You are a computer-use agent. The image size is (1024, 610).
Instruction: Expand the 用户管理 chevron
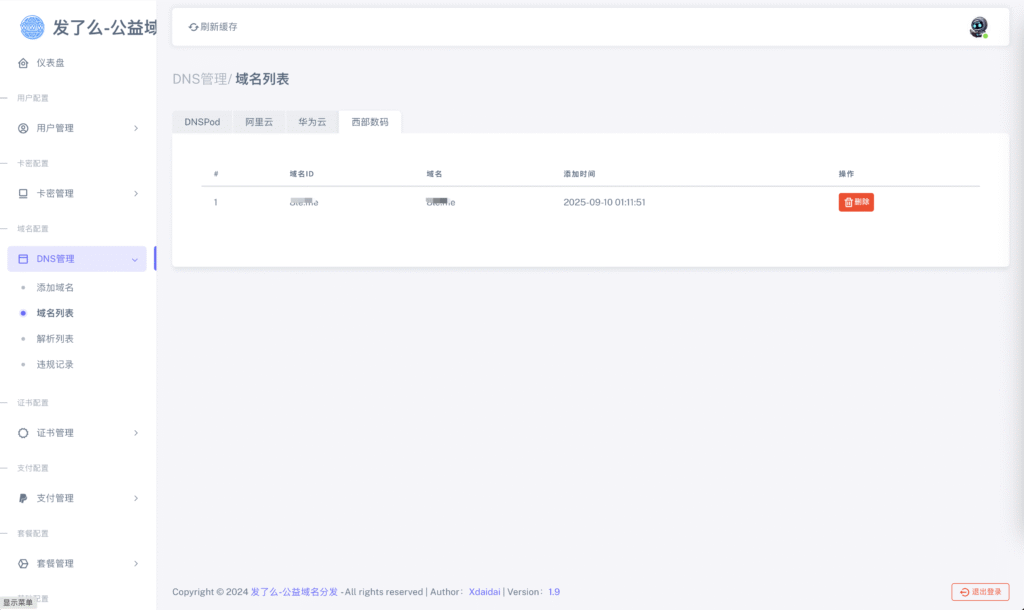pyautogui.click(x=136, y=128)
